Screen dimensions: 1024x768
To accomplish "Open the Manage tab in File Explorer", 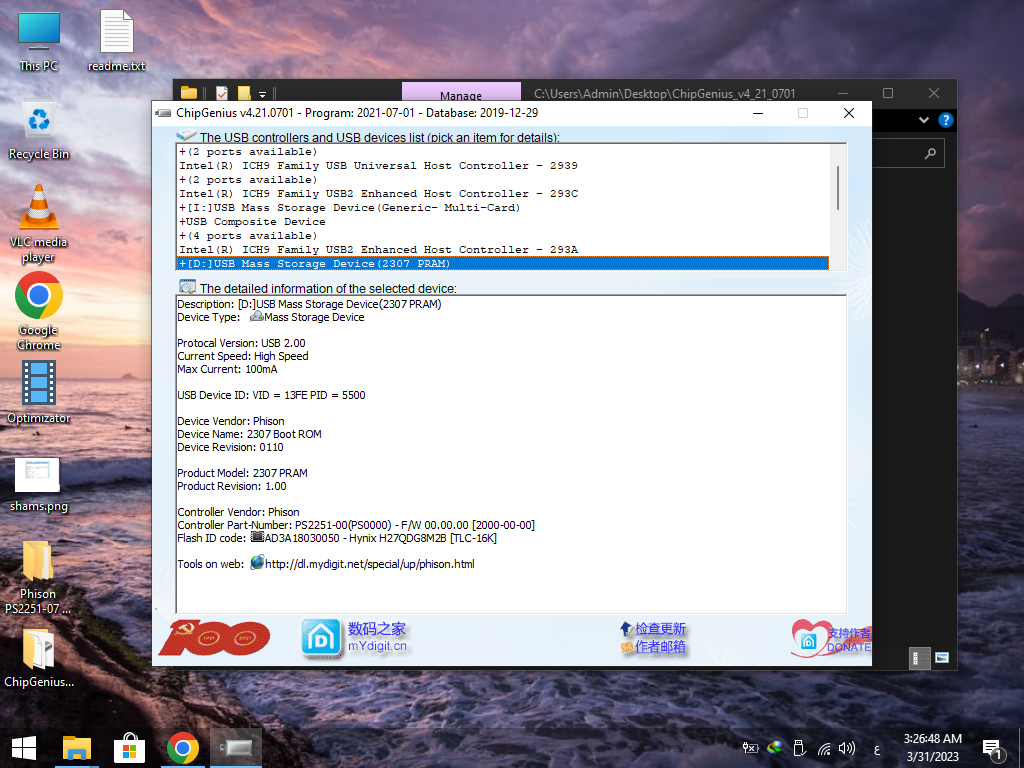I will [x=461, y=92].
